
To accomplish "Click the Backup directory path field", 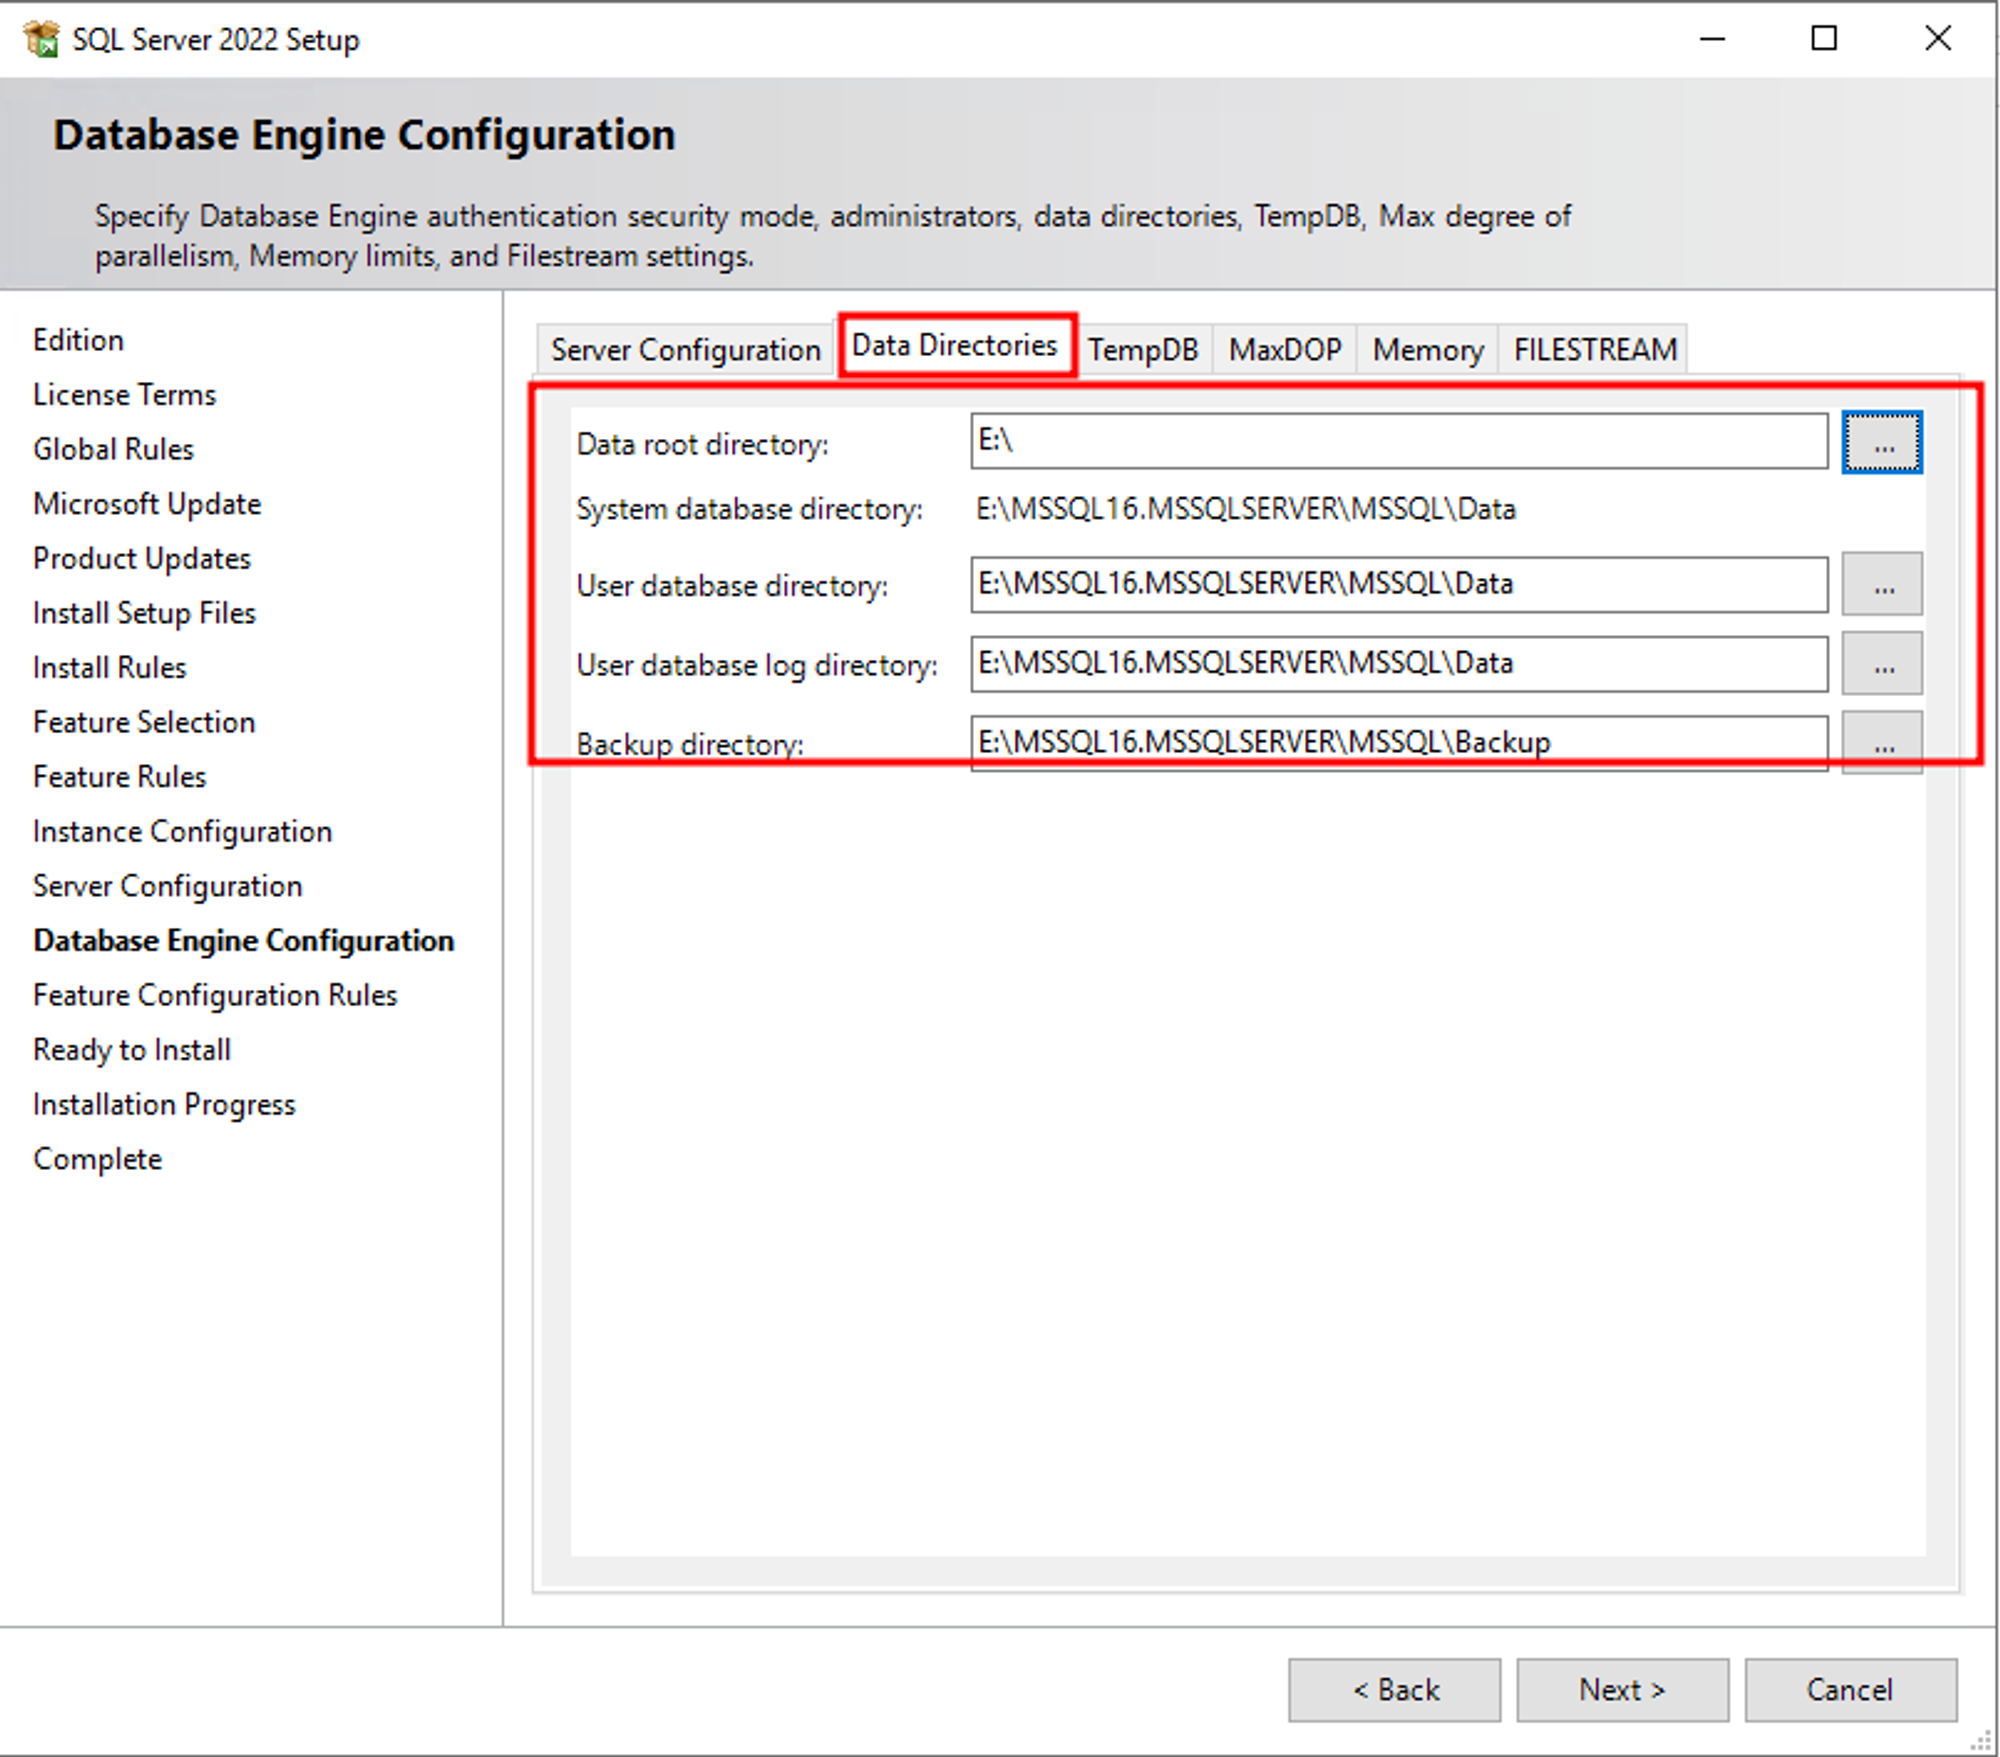I will pos(1398,743).
